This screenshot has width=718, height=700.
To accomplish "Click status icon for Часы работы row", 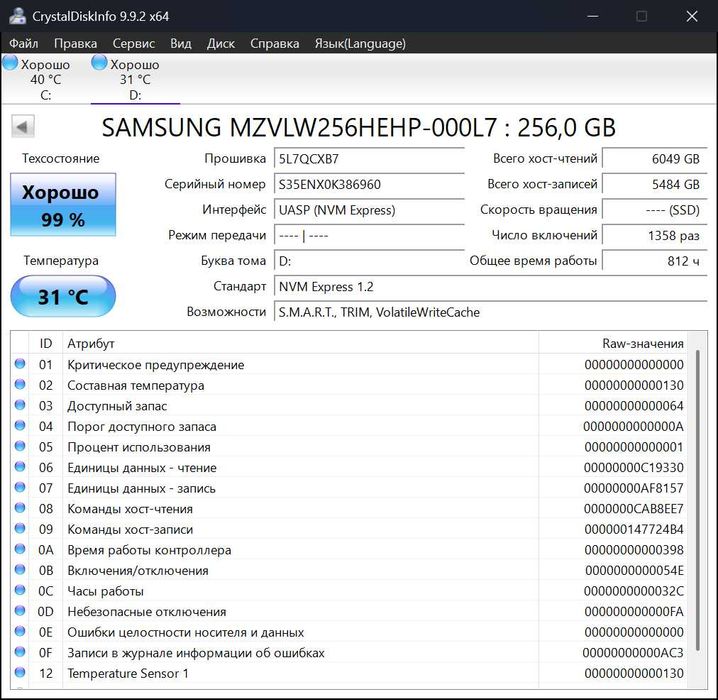I will coord(20,590).
